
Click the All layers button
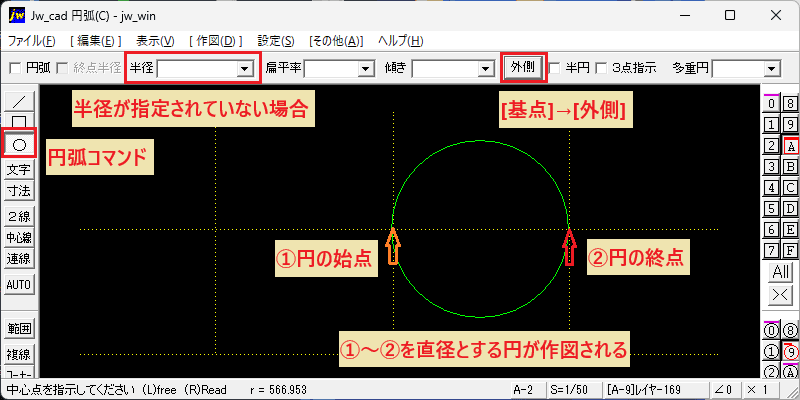click(781, 272)
